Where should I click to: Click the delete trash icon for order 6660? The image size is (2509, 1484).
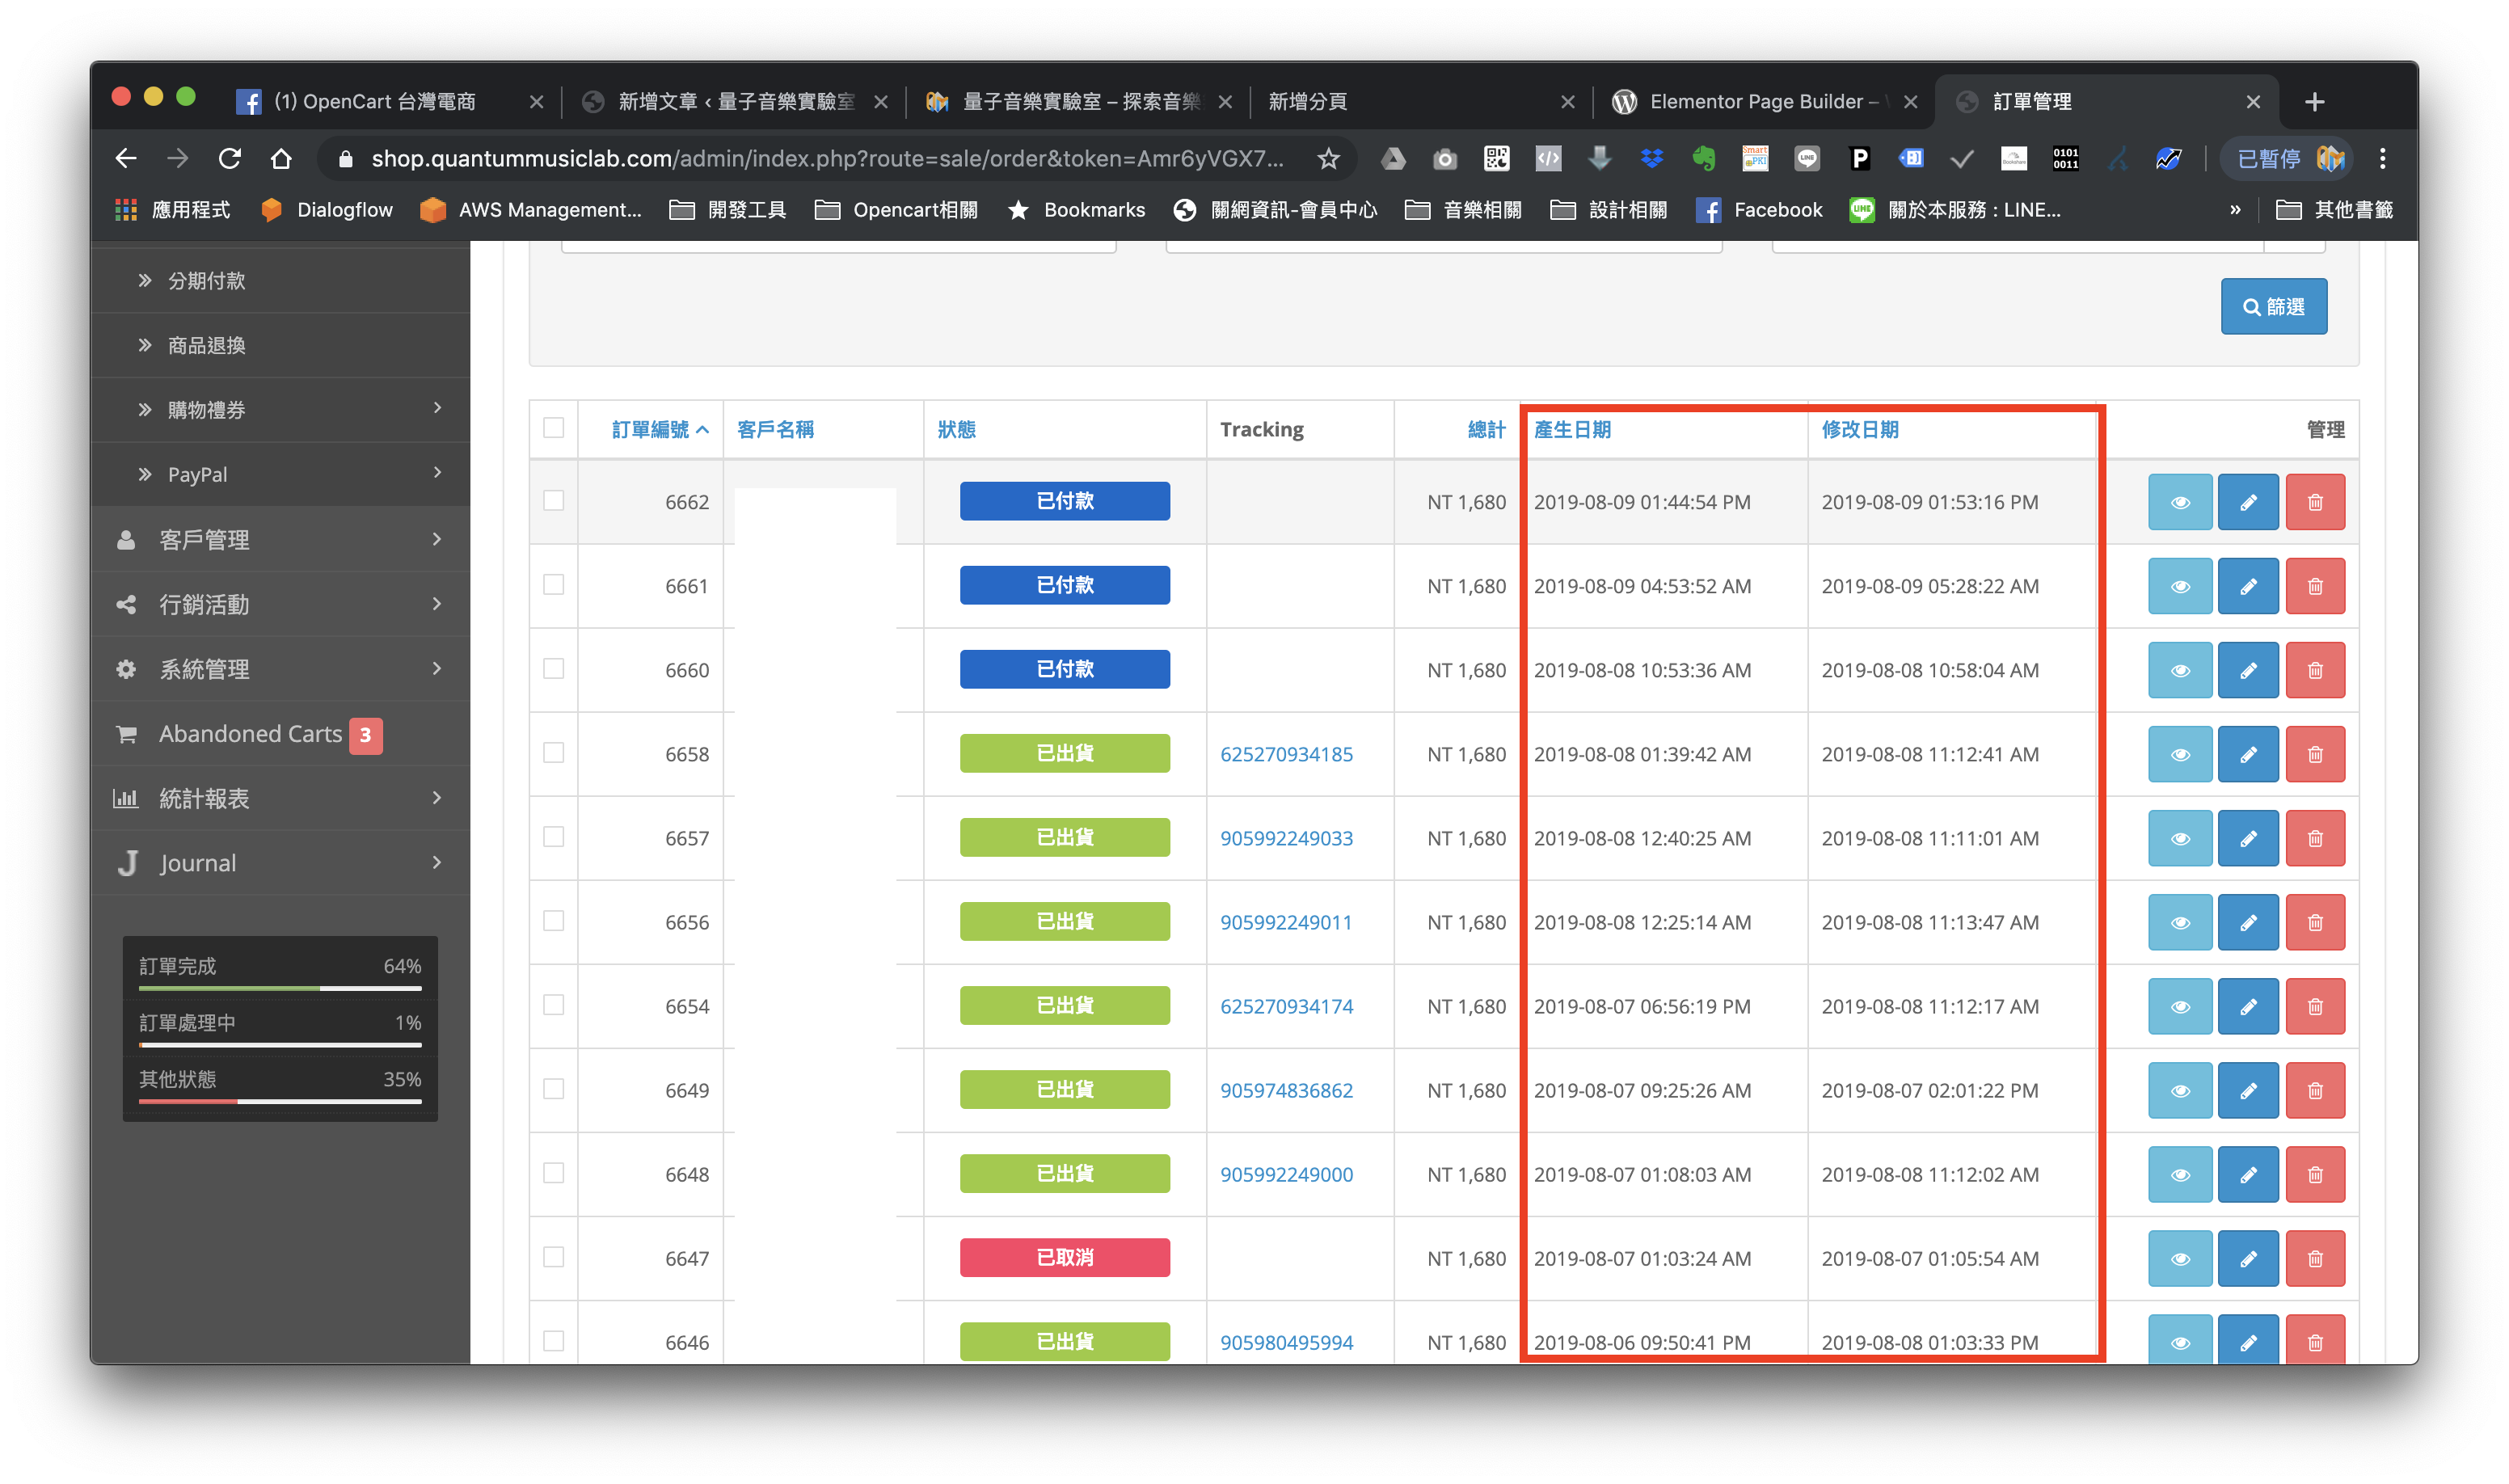[2314, 670]
